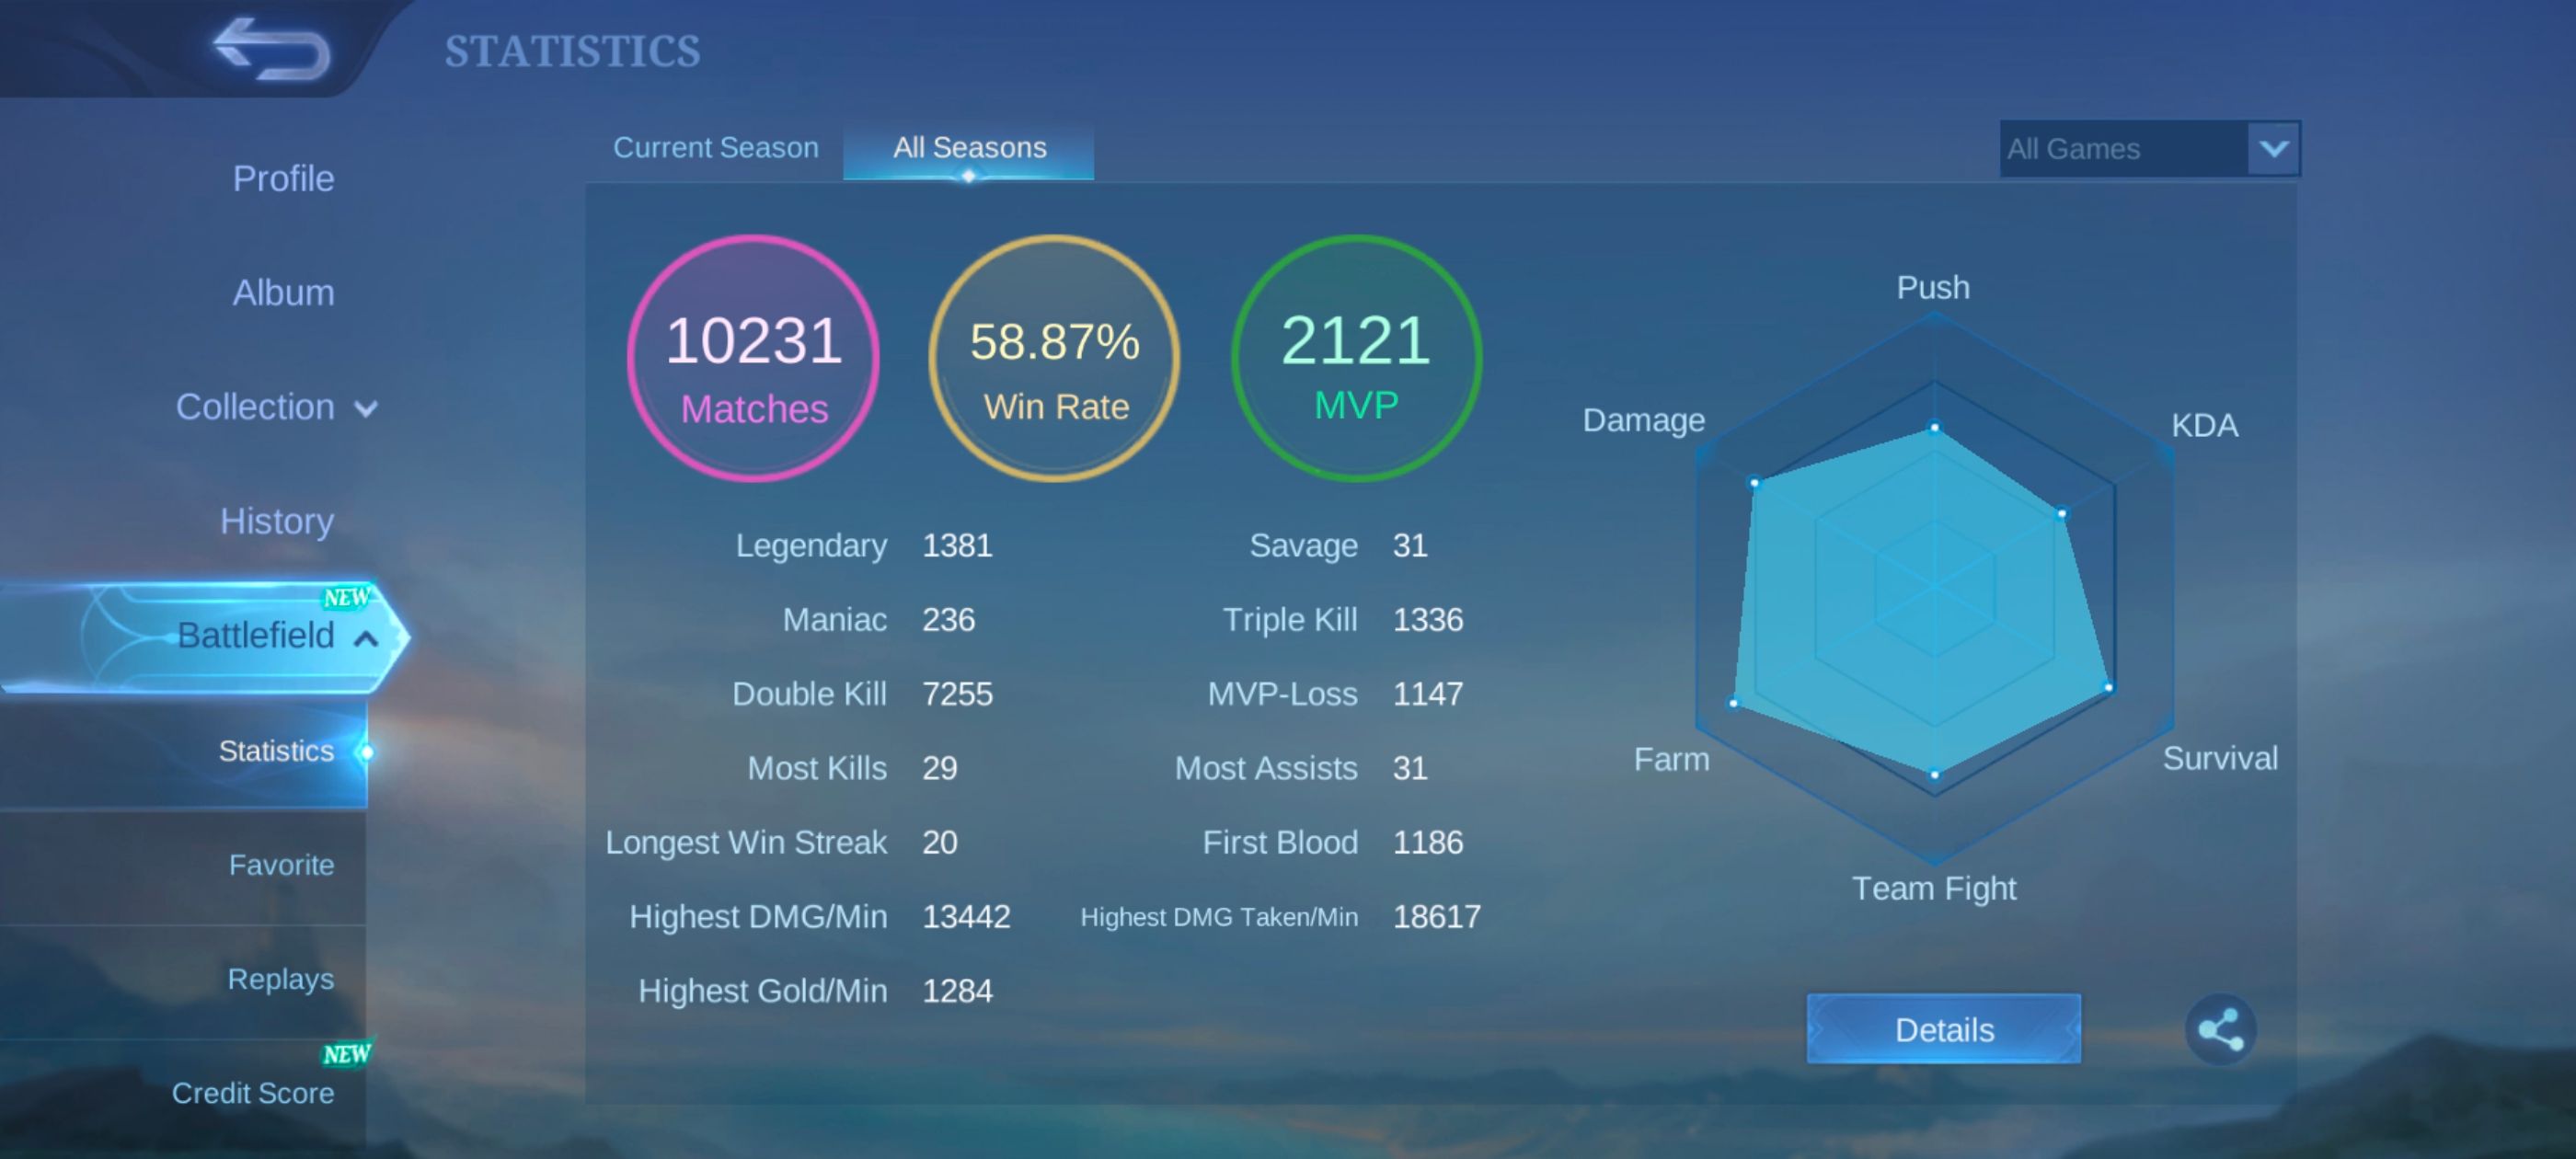The width and height of the screenshot is (2576, 1159).
Task: Open History from sidebar
Action: coord(276,521)
